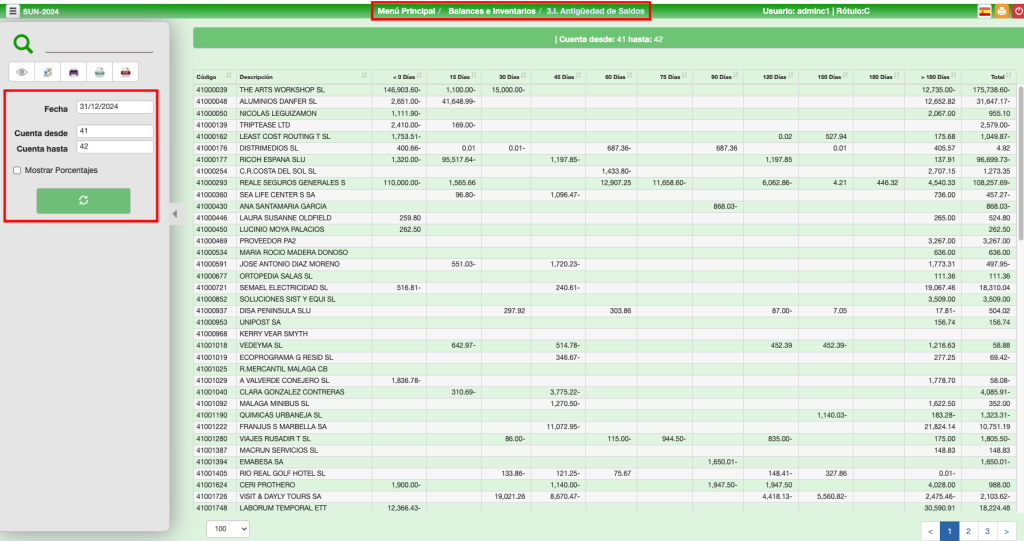Open Balances e Inventarios in the breadcrumb

(491, 11)
